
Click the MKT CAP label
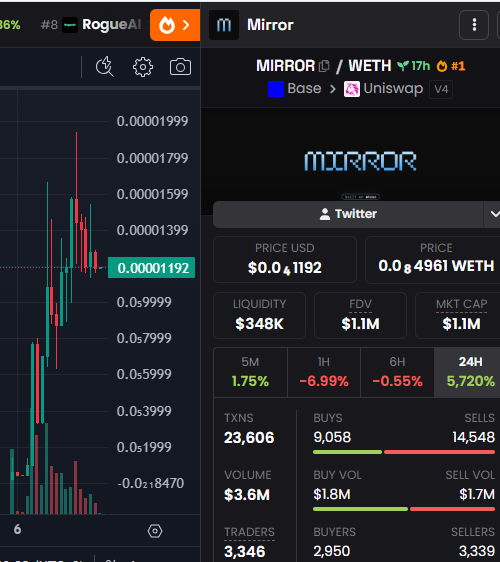pos(461,304)
